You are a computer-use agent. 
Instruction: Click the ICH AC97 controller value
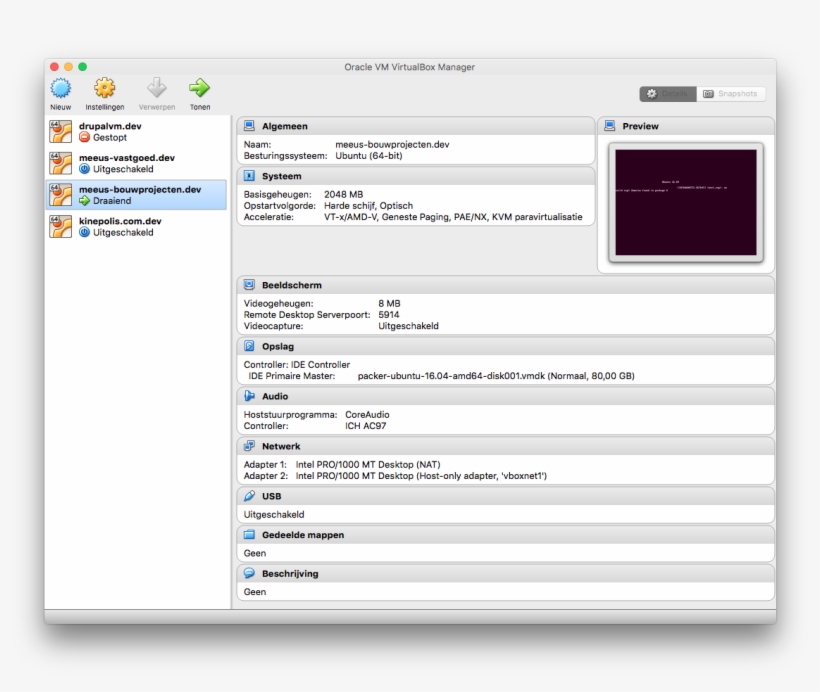pyautogui.click(x=366, y=426)
